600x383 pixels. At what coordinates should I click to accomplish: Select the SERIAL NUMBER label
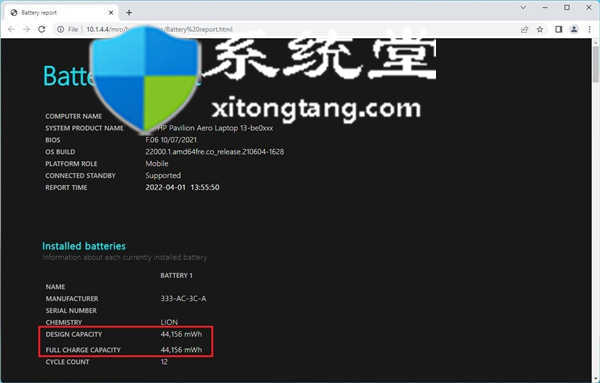coord(71,310)
